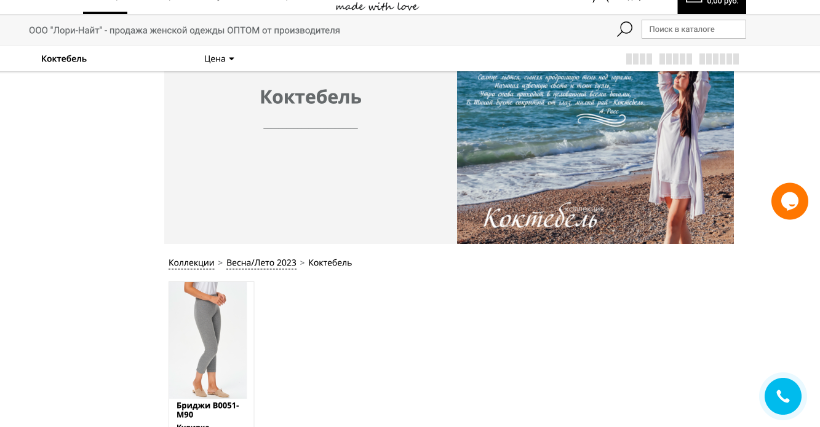This screenshot has width=820, height=427.
Task: Focus the Поиск в каталоге search field
Action: pyautogui.click(x=693, y=29)
